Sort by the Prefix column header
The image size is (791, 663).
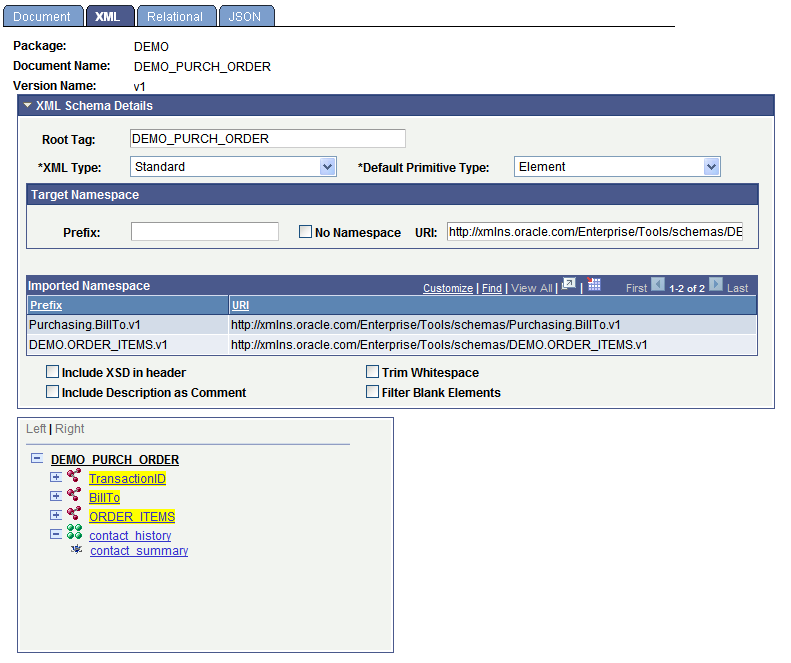(x=46, y=305)
